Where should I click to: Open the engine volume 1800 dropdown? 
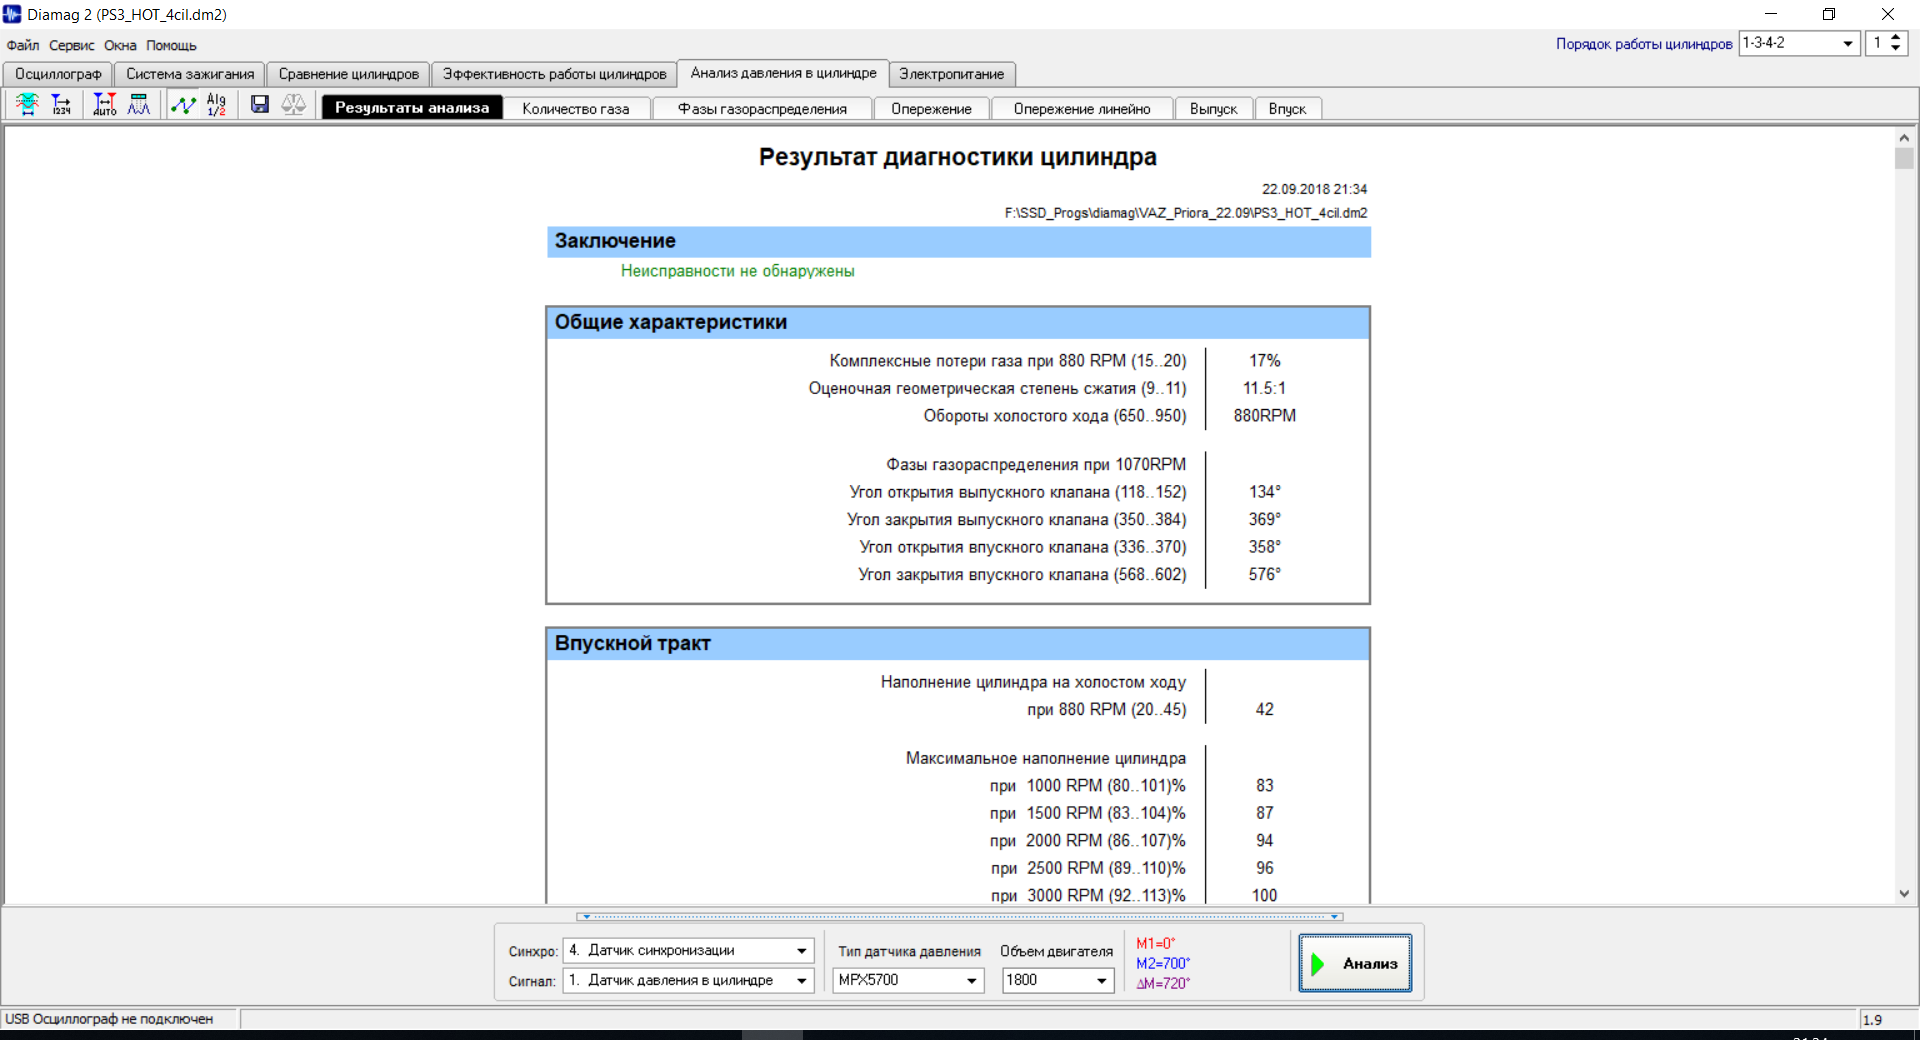tap(1101, 981)
